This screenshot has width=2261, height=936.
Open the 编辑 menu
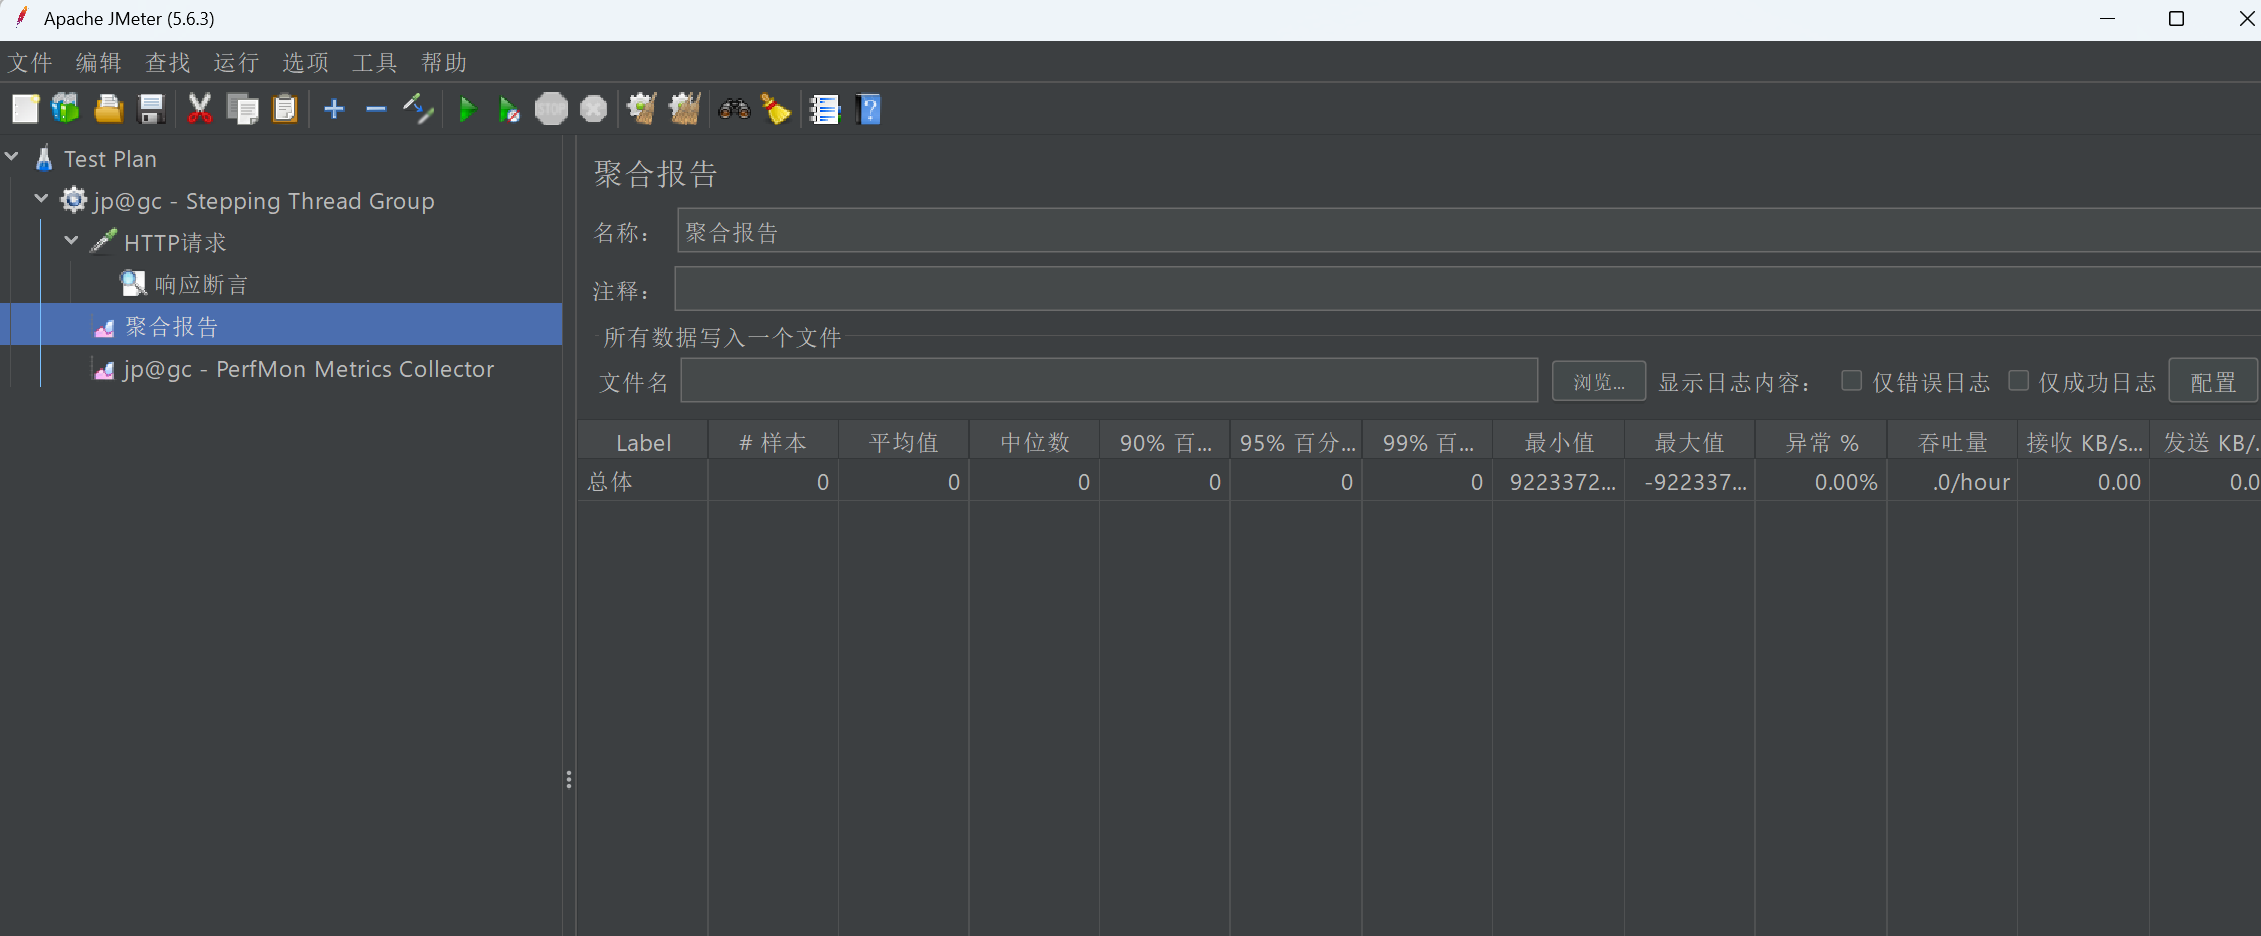[x=99, y=63]
